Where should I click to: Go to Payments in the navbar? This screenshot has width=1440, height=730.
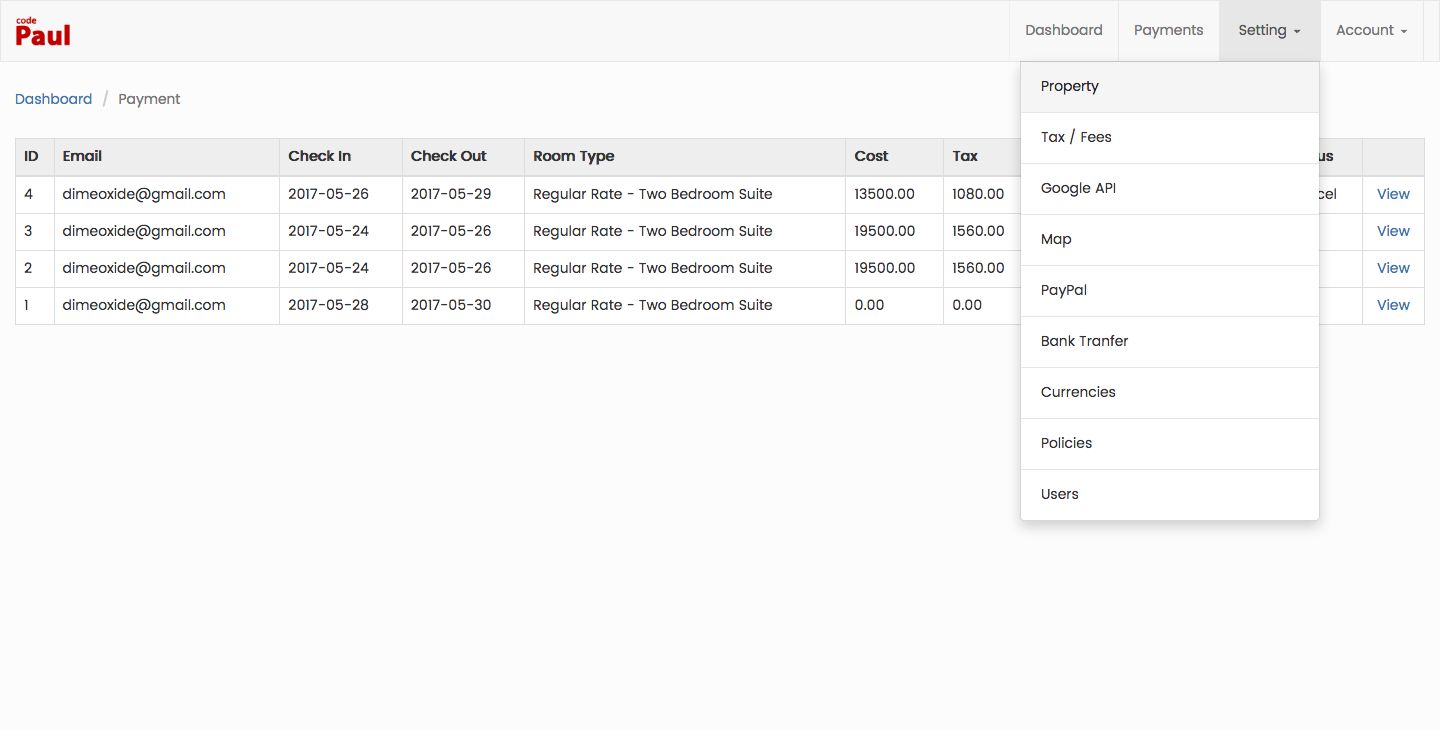1168,30
